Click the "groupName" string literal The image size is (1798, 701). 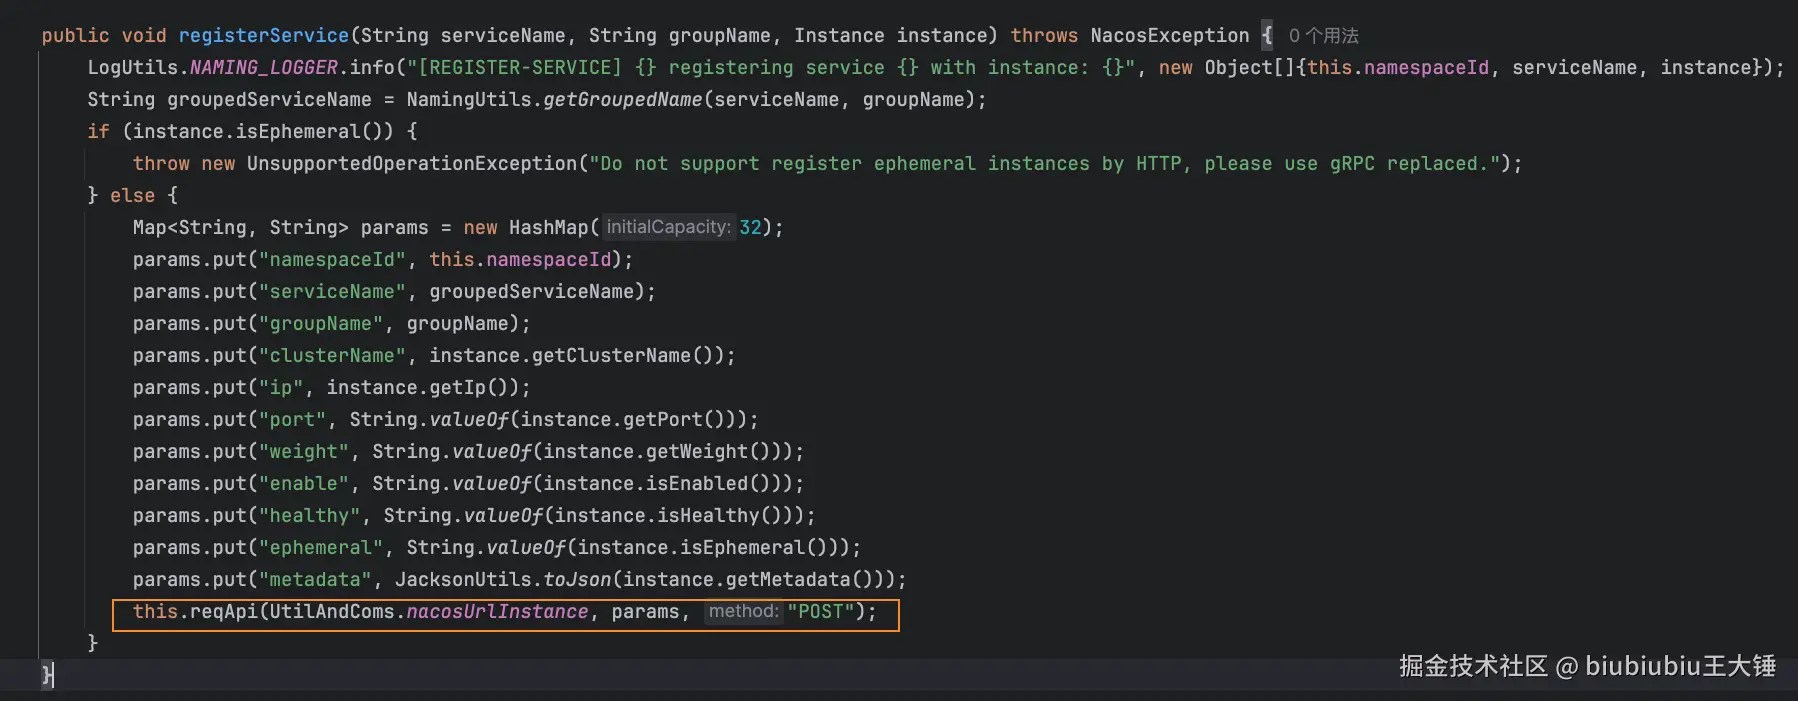pyautogui.click(x=321, y=324)
